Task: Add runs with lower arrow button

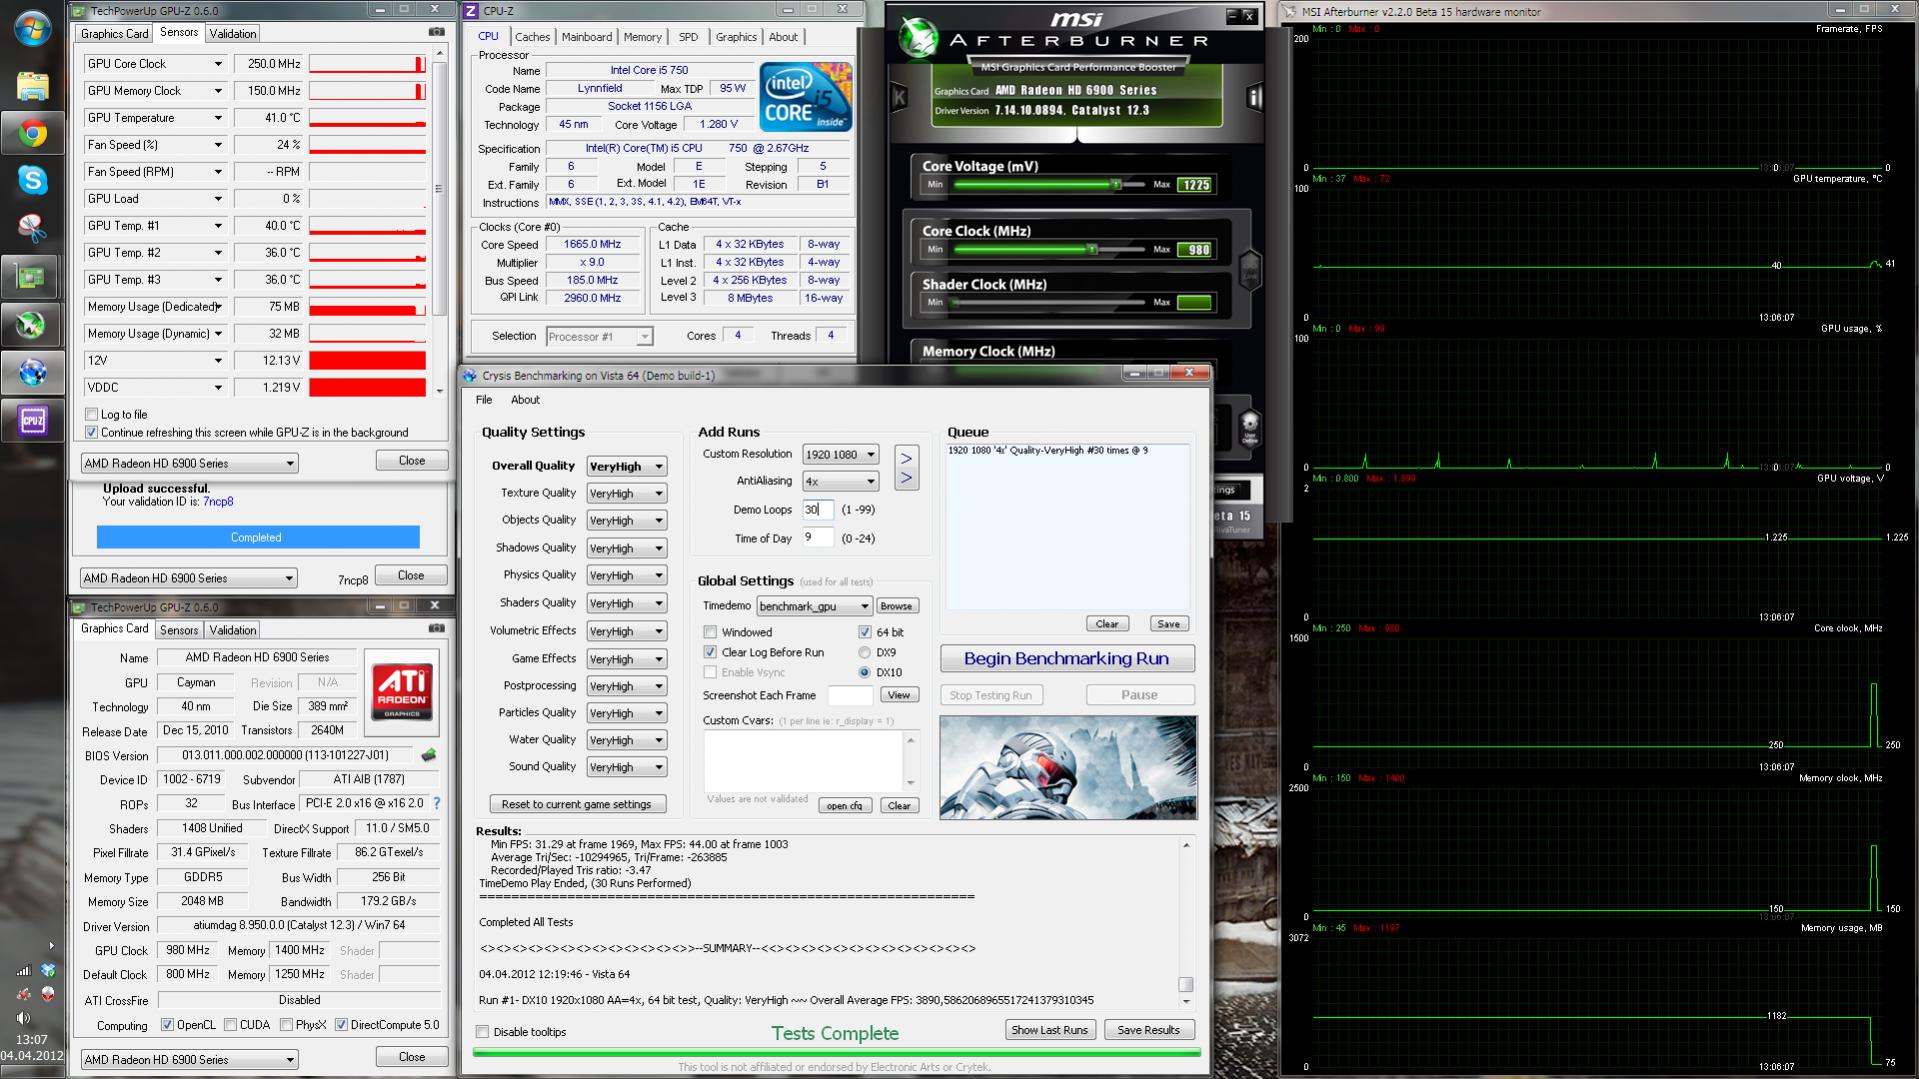Action: pos(906,478)
